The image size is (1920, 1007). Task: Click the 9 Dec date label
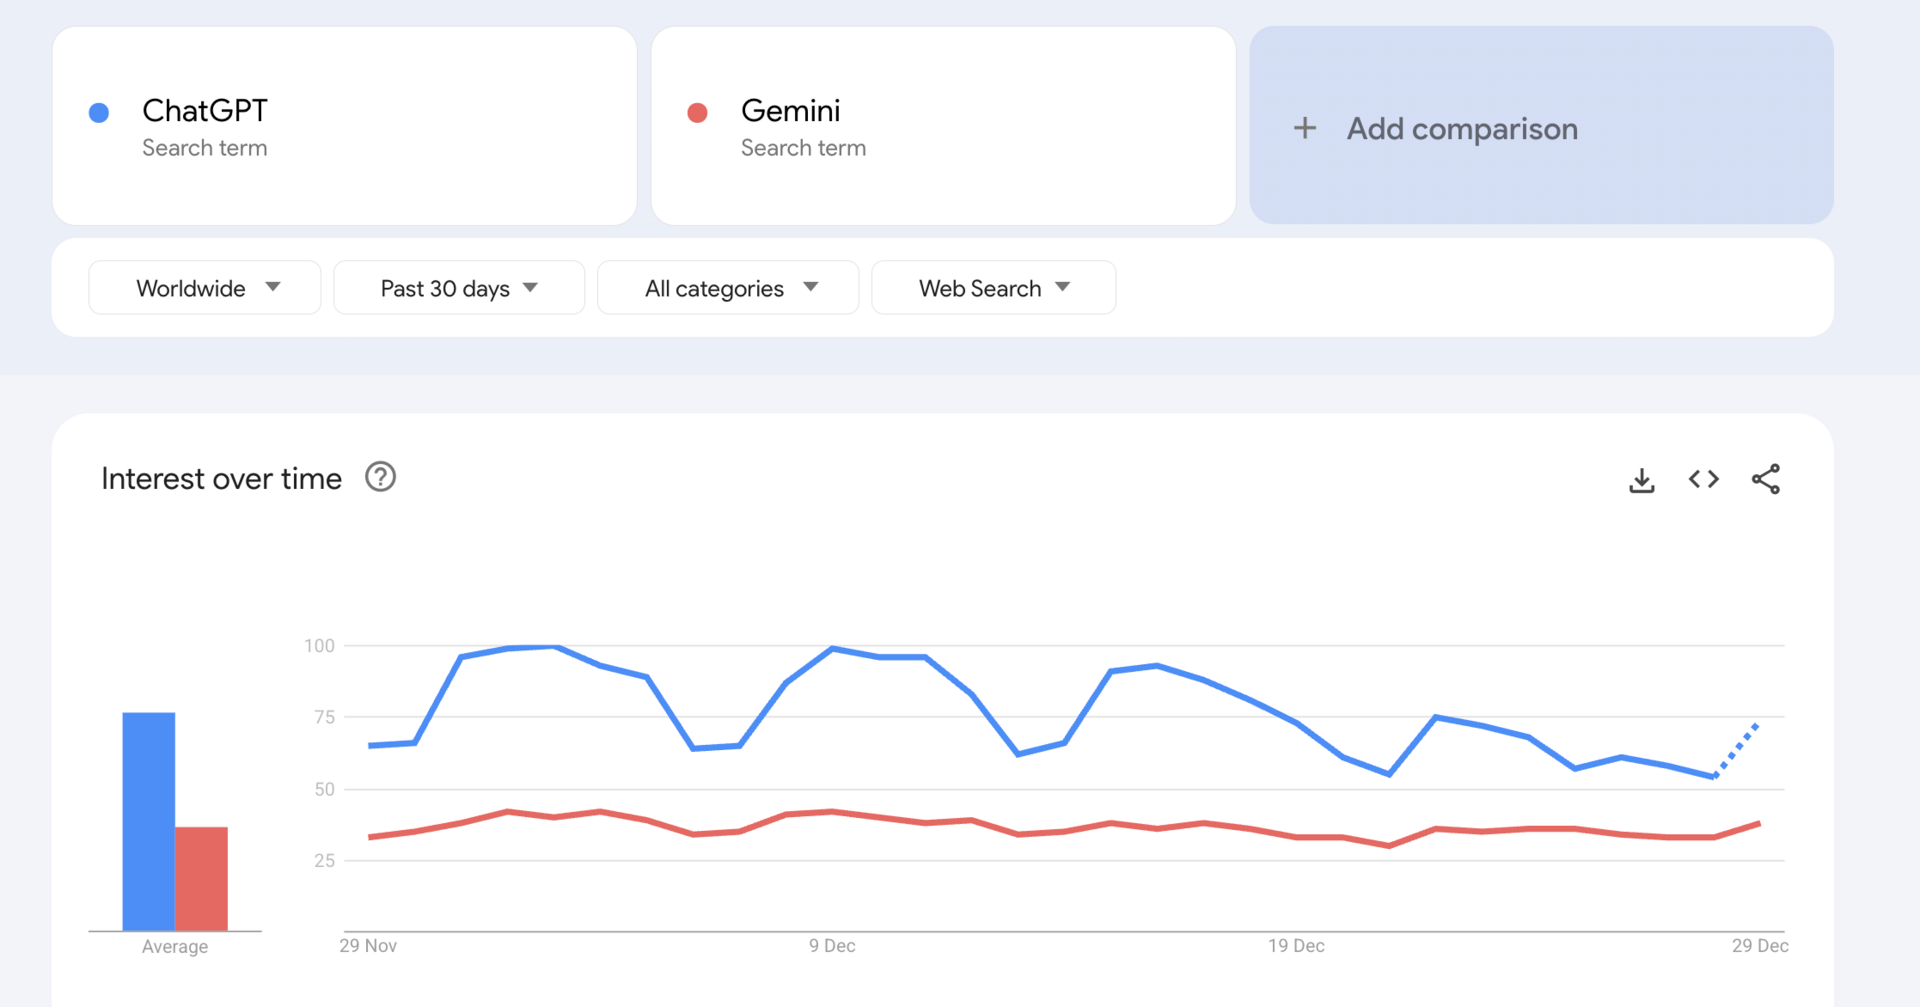pos(832,946)
